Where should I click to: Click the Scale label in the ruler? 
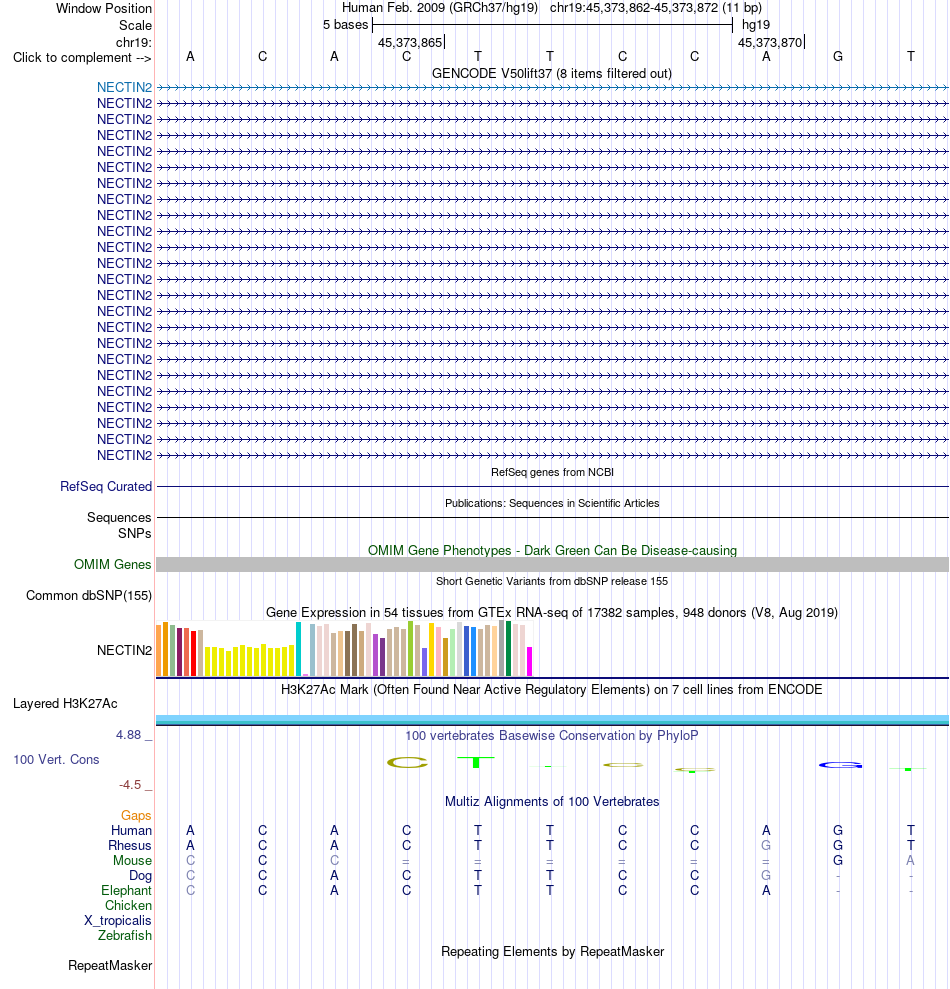click(x=136, y=25)
